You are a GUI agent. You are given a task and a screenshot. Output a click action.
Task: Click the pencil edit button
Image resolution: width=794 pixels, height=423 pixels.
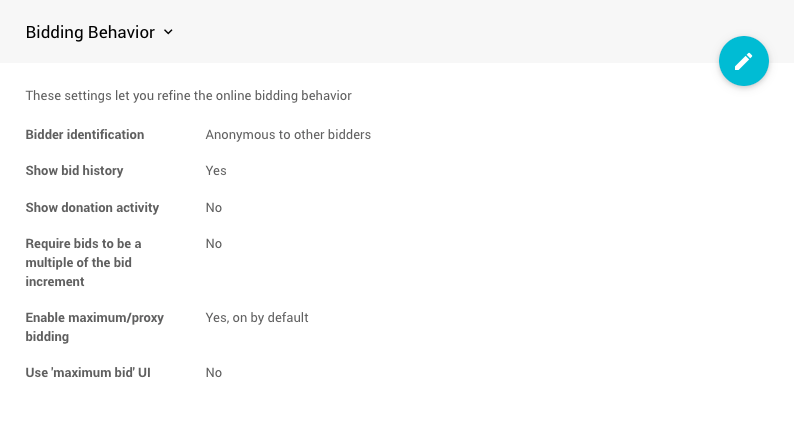click(743, 61)
